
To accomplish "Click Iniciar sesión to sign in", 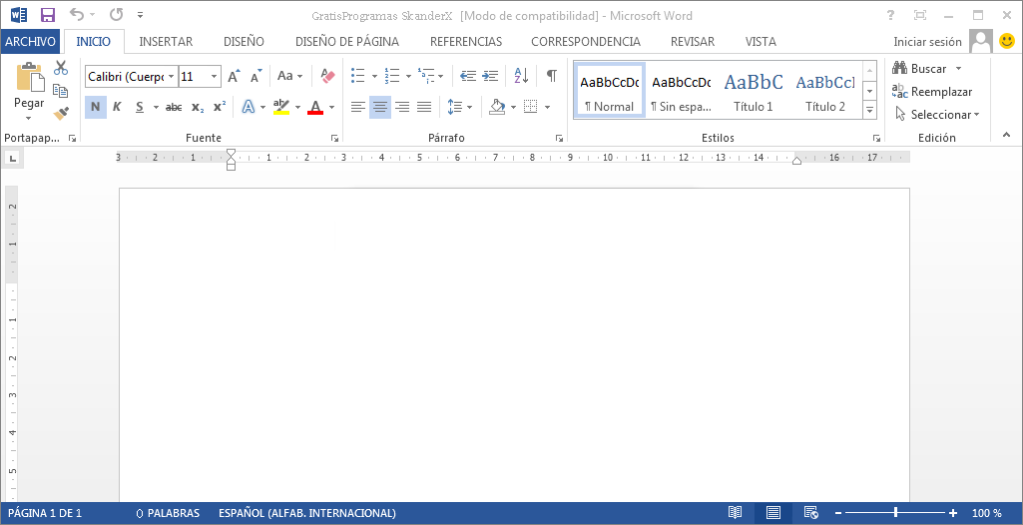I will point(927,41).
